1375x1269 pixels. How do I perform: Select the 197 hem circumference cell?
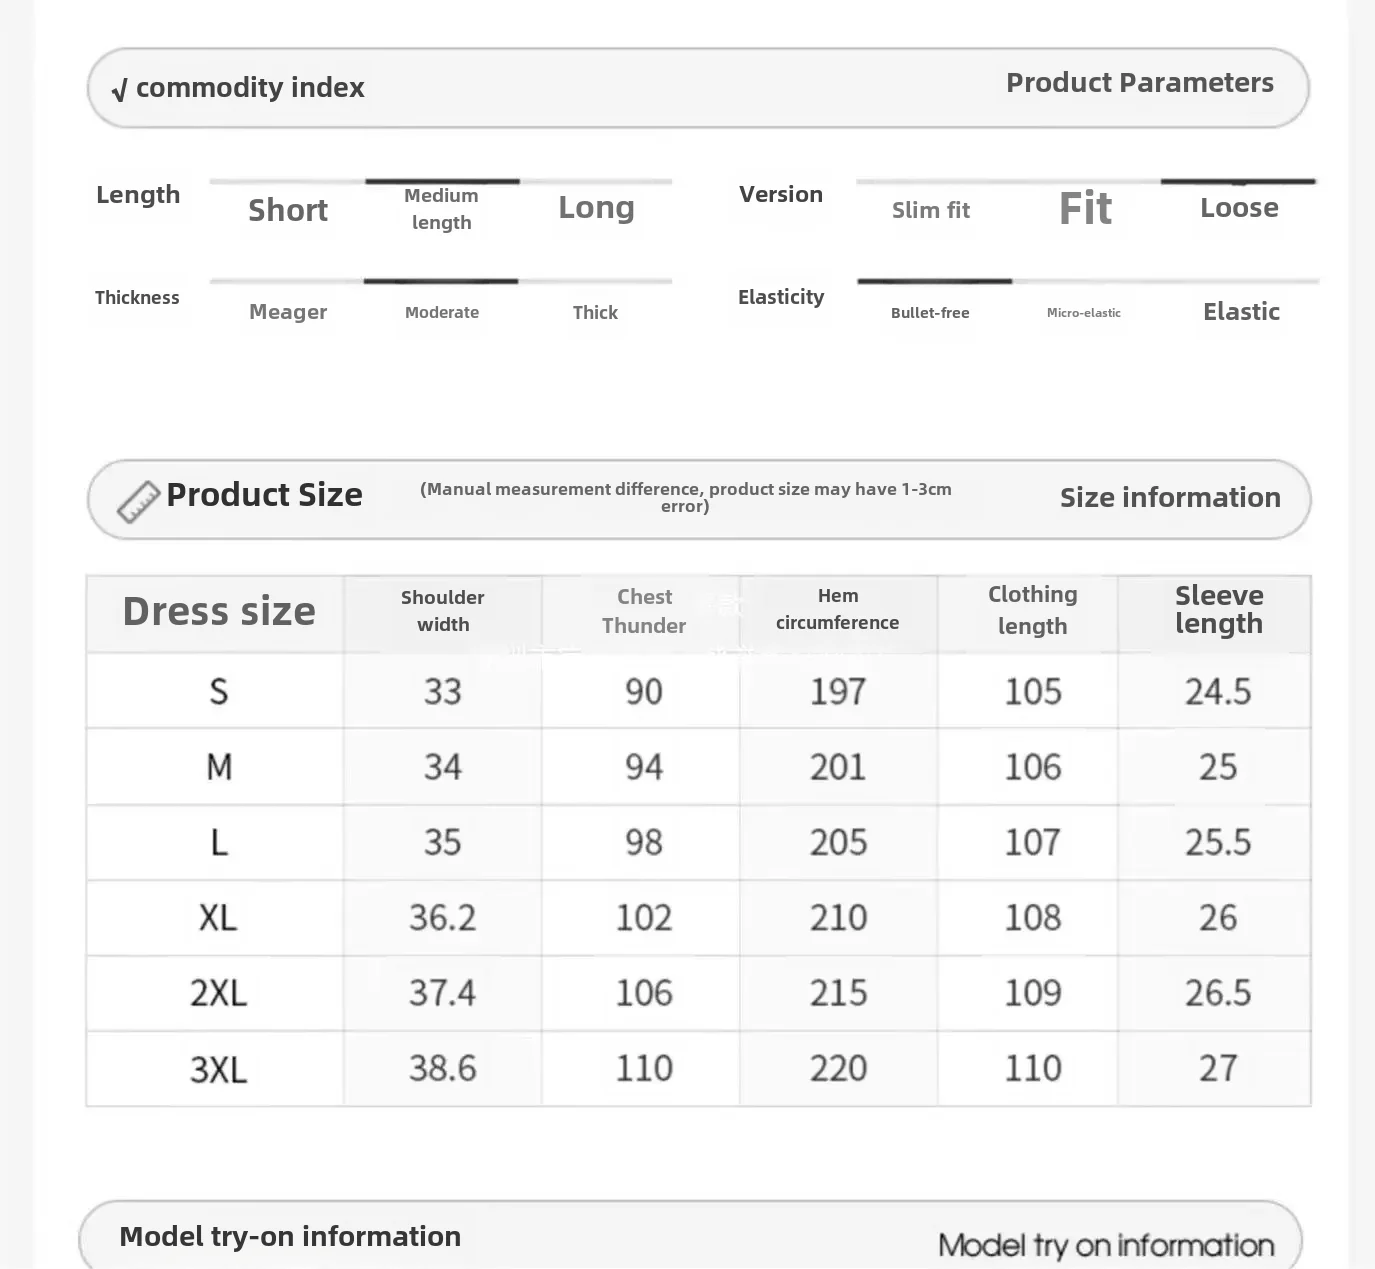[837, 691]
